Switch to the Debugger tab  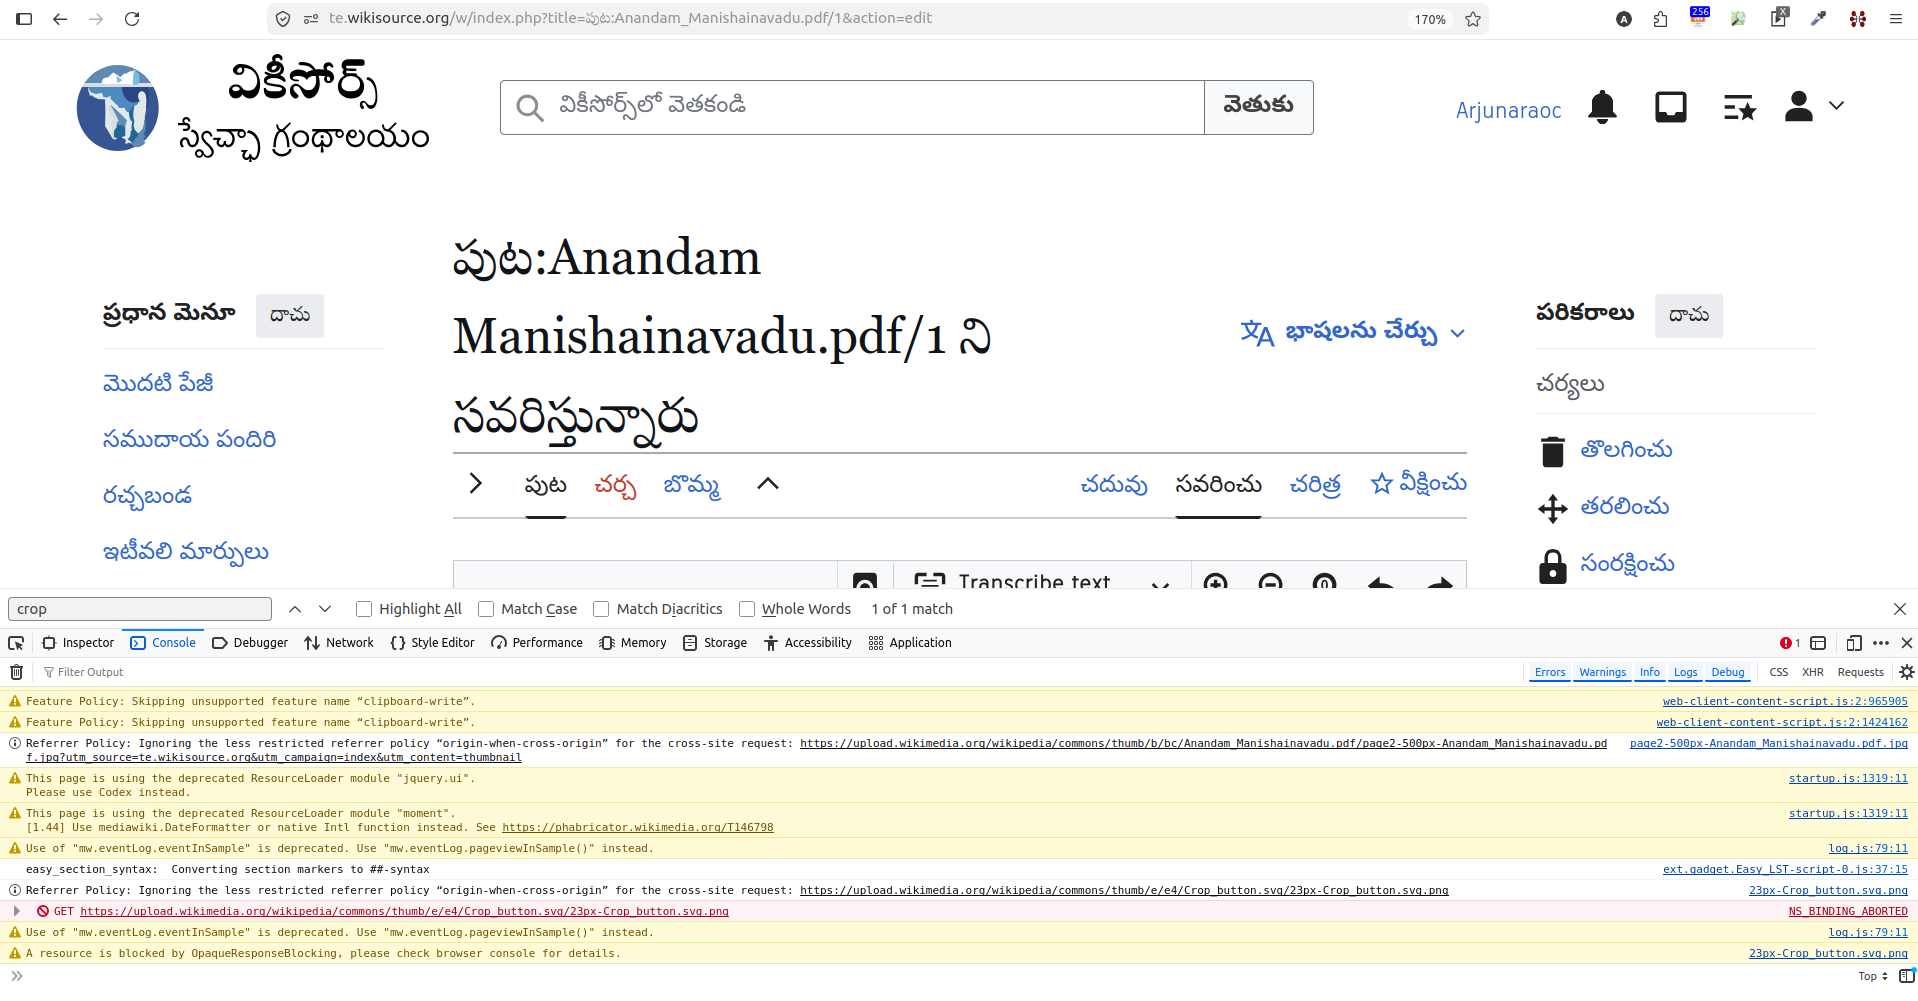250,643
